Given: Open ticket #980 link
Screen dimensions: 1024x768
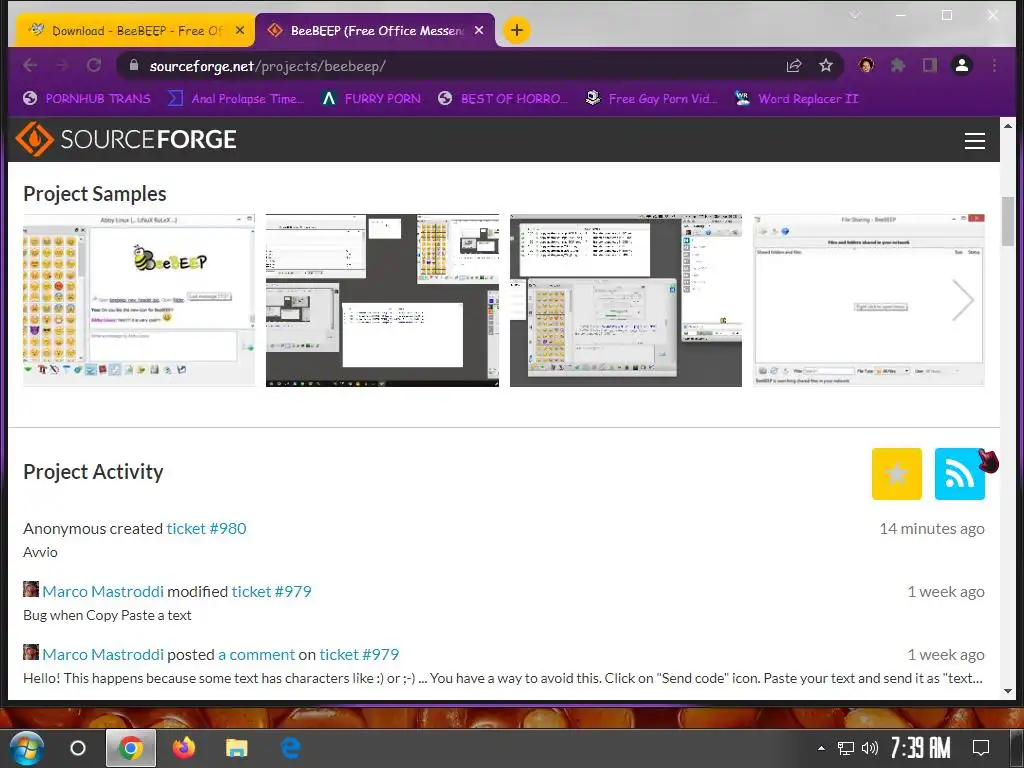Looking at the screenshot, I should click(206, 528).
